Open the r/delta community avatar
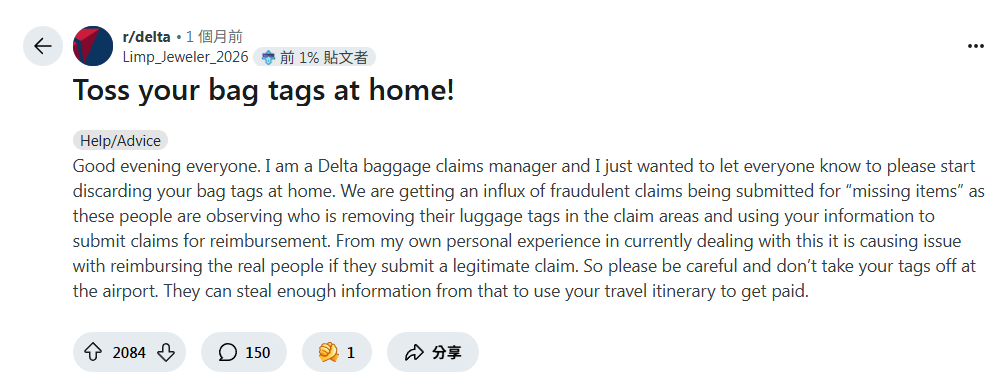998x380 pixels. point(93,46)
